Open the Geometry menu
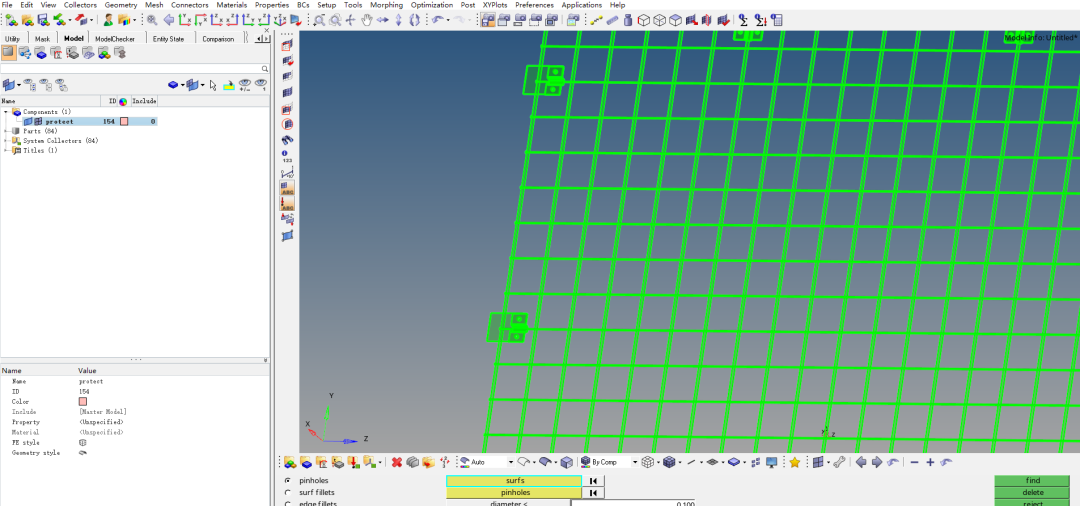 click(121, 5)
